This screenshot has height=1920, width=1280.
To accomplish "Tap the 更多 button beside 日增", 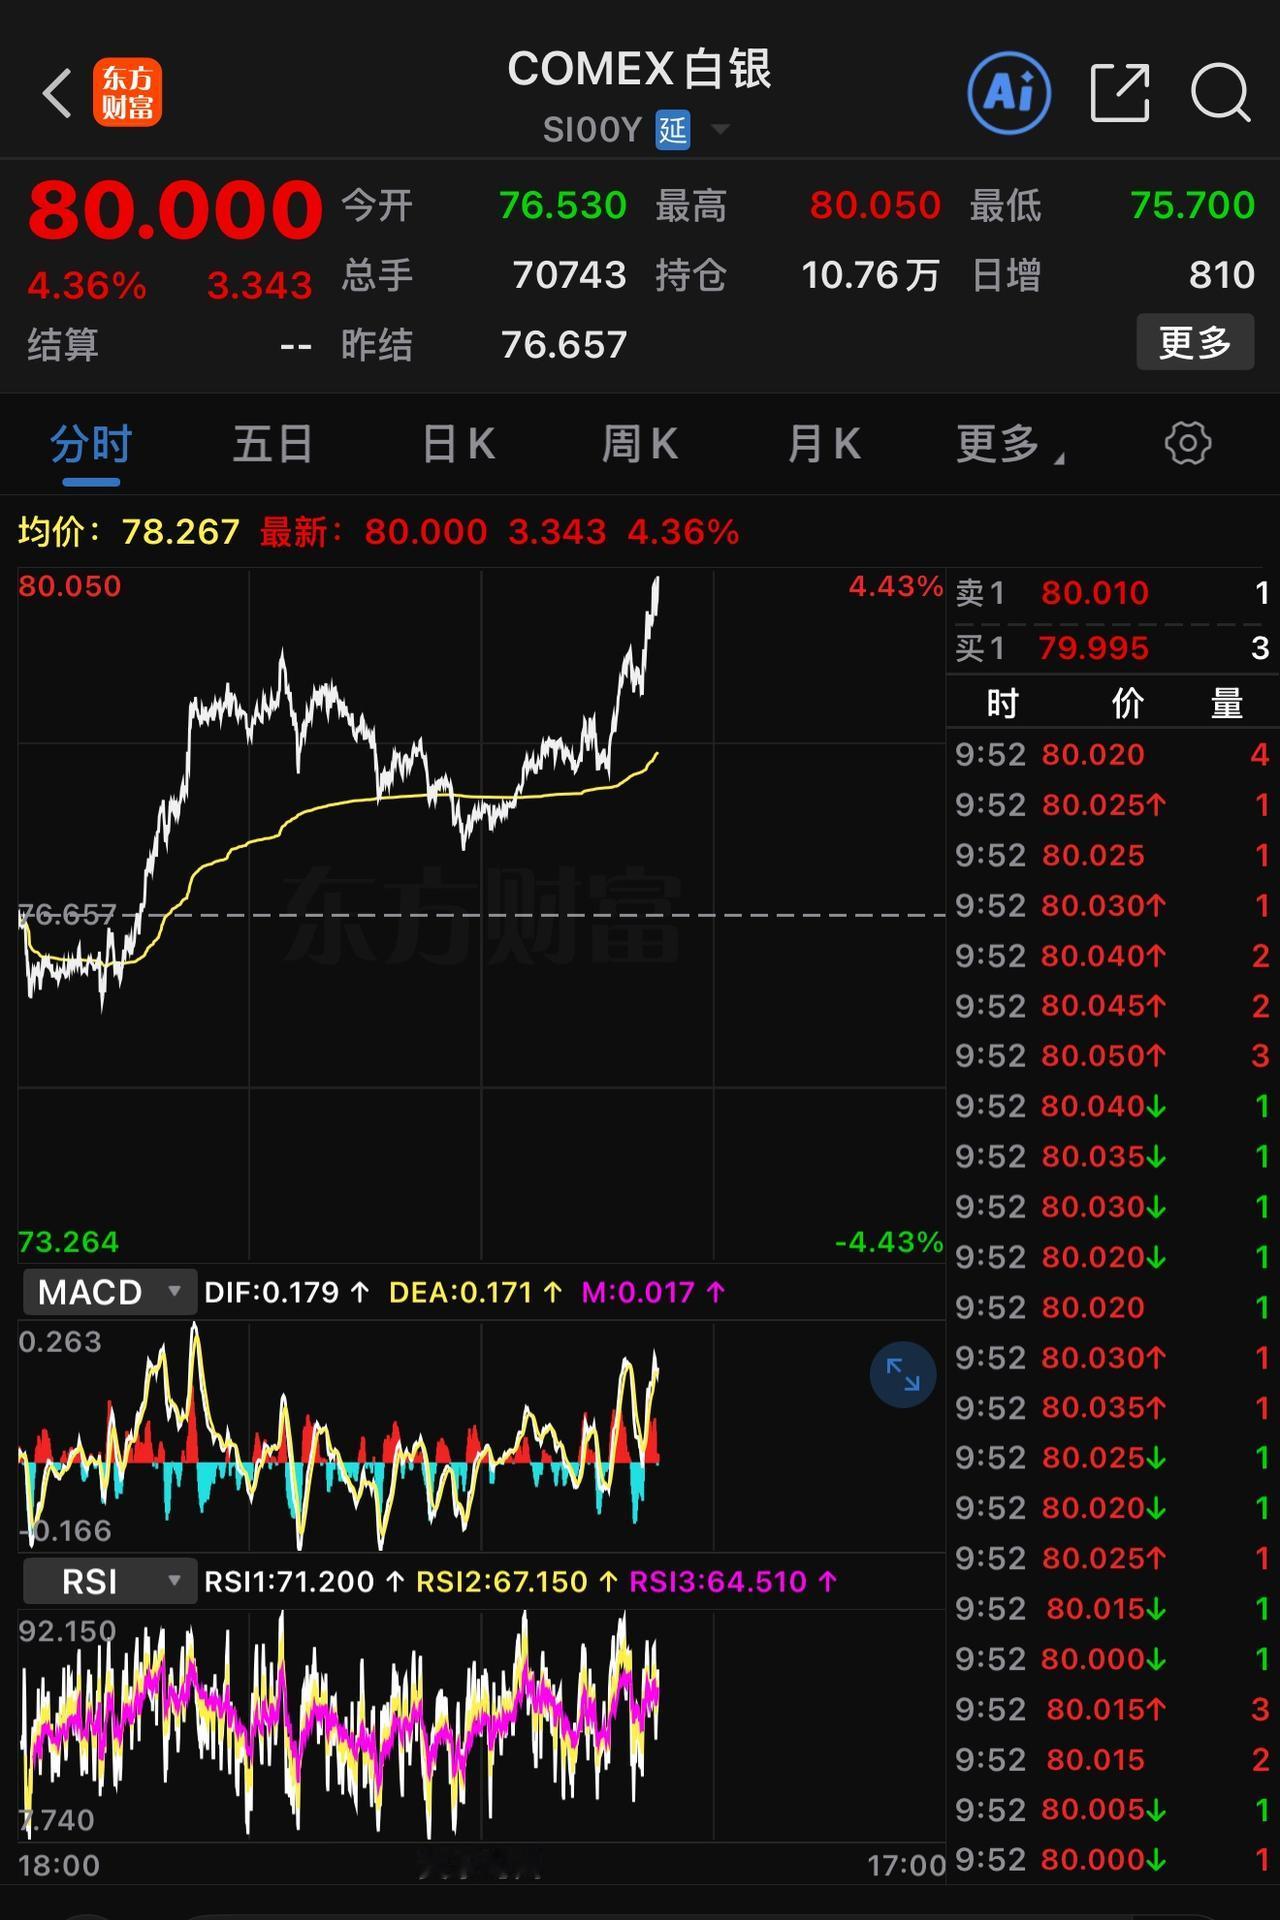I will point(1195,343).
